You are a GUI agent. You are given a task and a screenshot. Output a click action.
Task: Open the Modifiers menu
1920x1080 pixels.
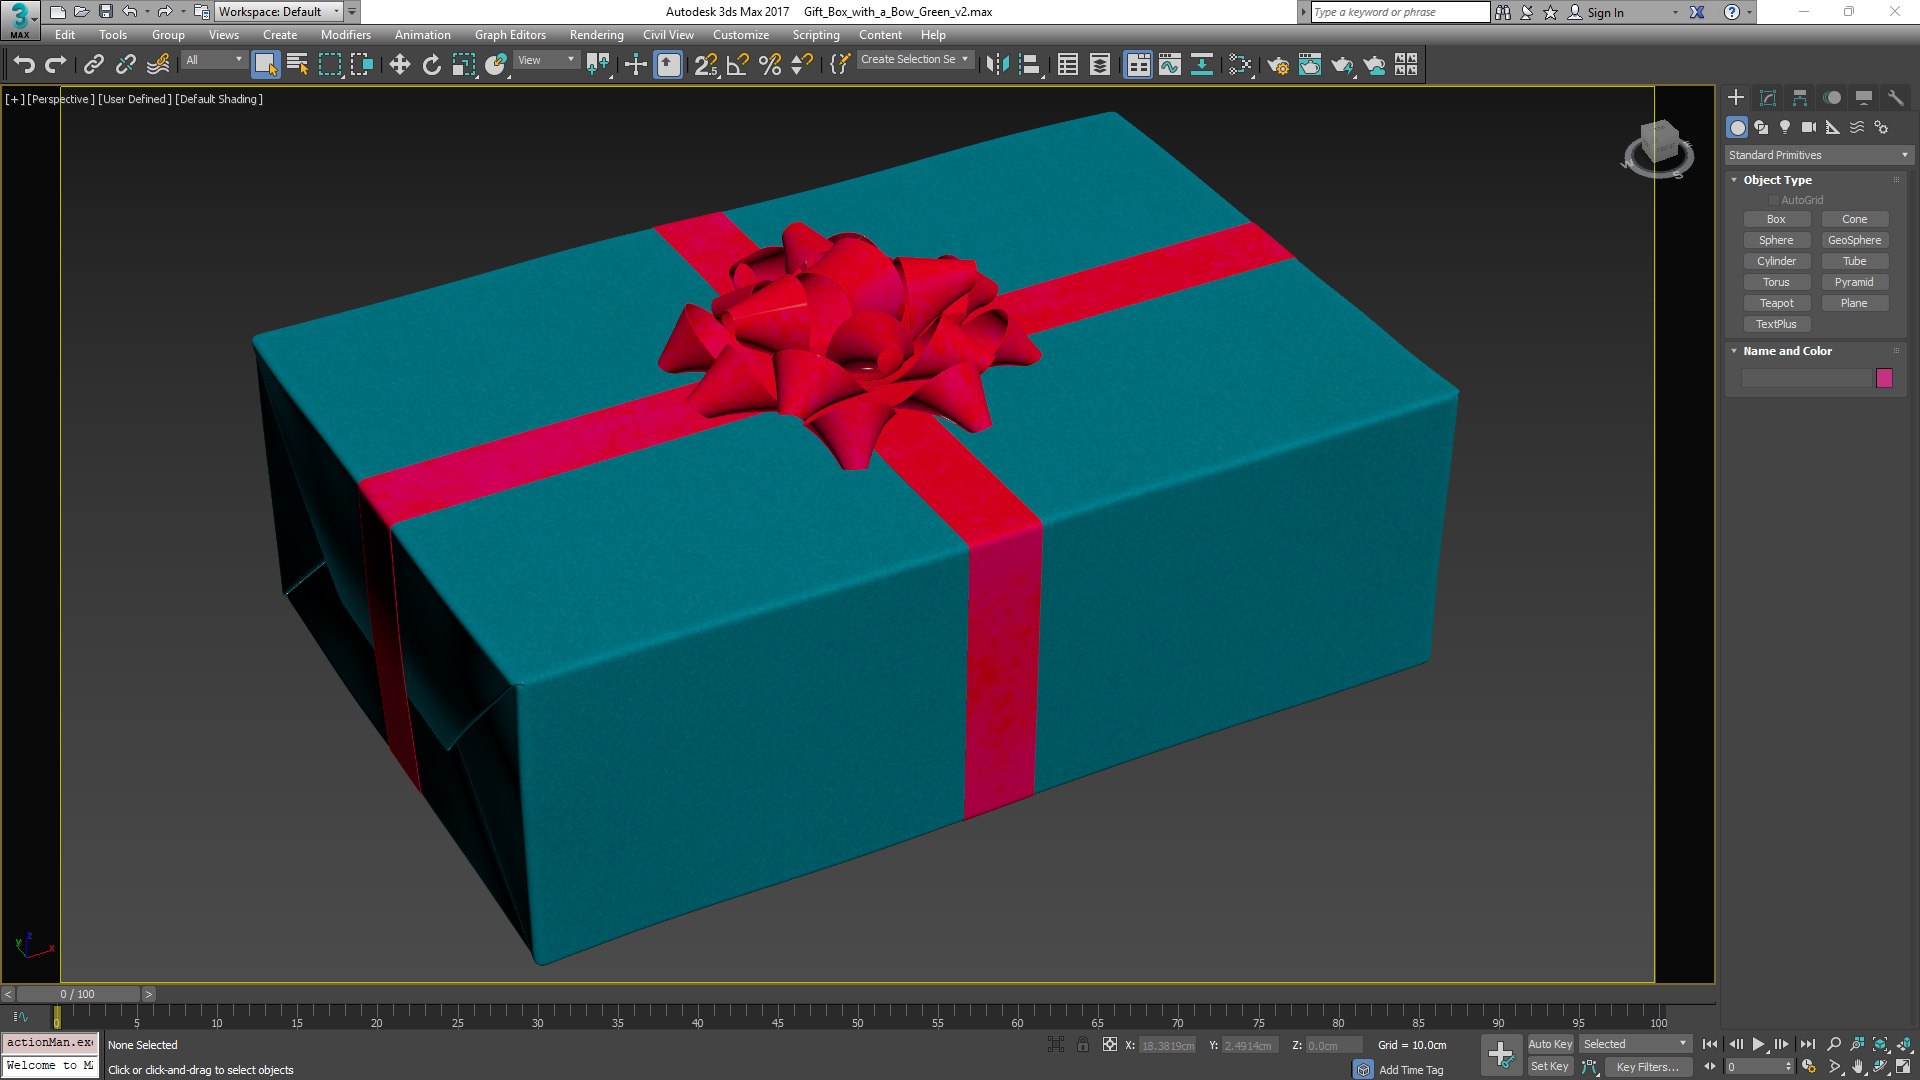coord(345,35)
